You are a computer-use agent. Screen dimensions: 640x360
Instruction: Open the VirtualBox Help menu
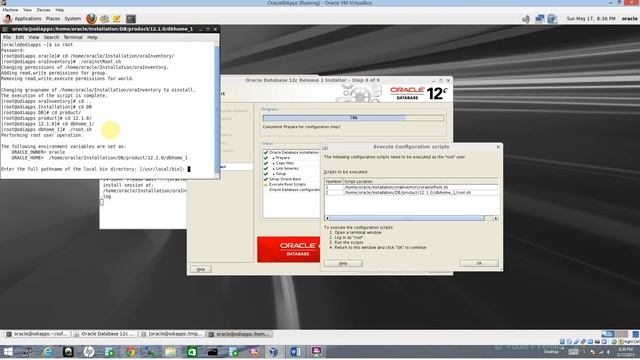click(60, 10)
